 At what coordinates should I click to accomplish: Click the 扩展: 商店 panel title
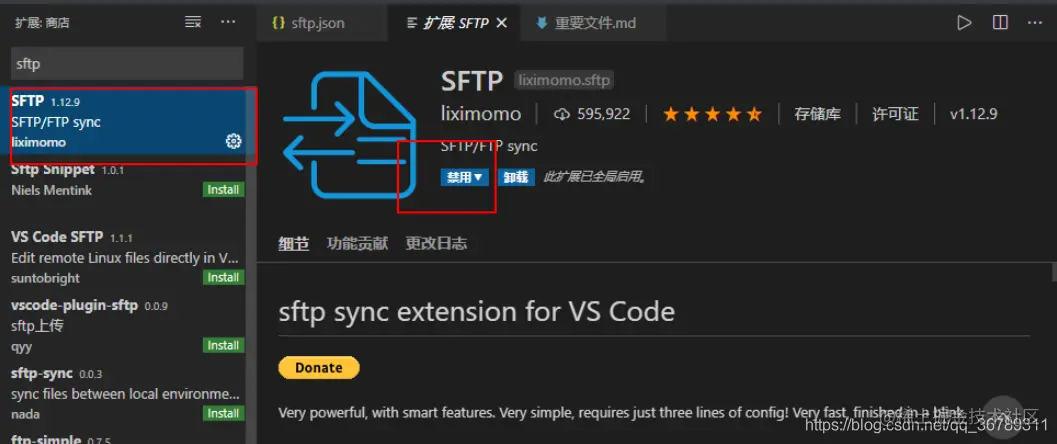click(x=42, y=23)
